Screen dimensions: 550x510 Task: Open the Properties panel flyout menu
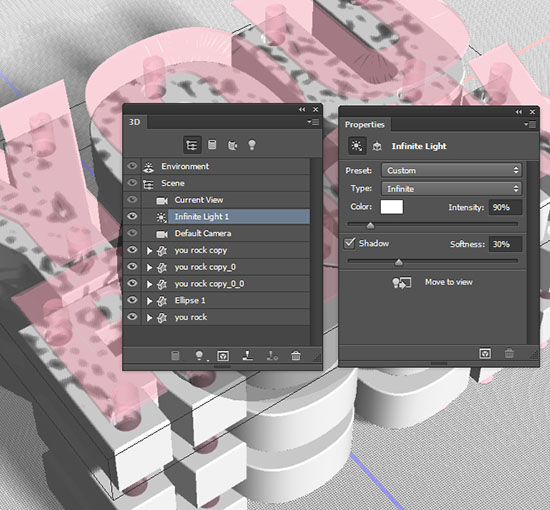point(530,125)
